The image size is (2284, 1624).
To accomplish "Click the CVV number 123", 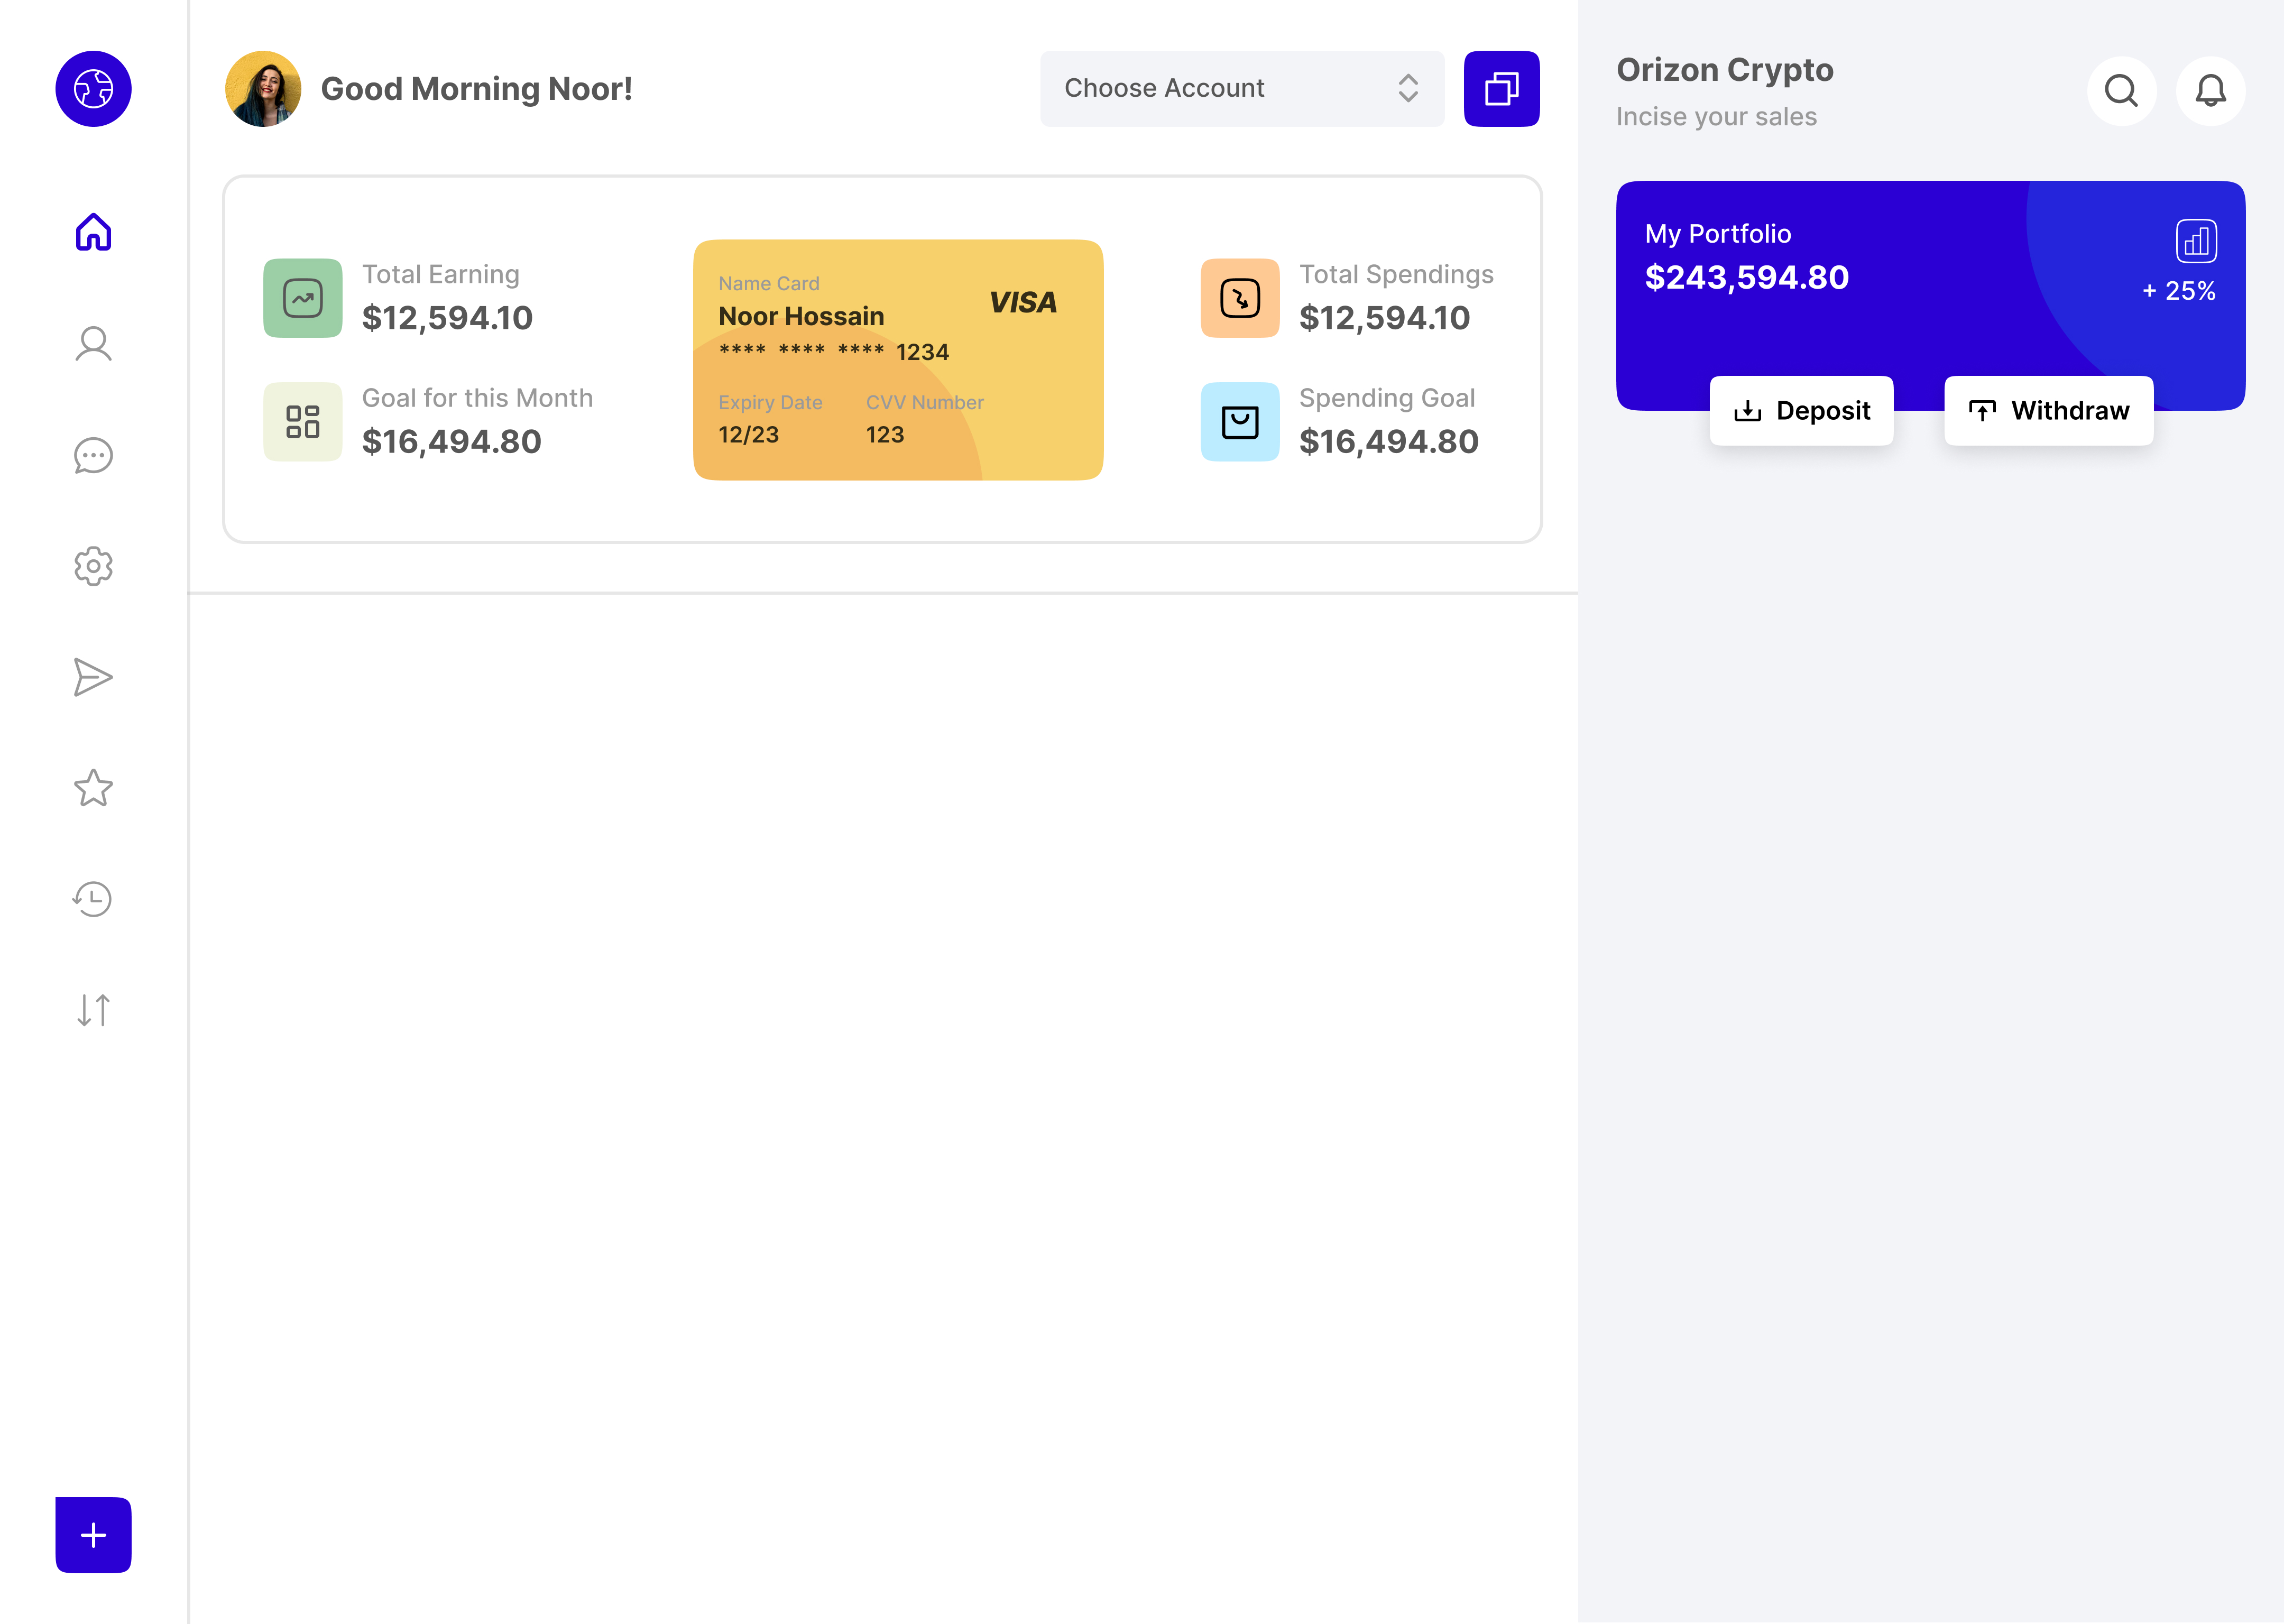I will click(885, 435).
